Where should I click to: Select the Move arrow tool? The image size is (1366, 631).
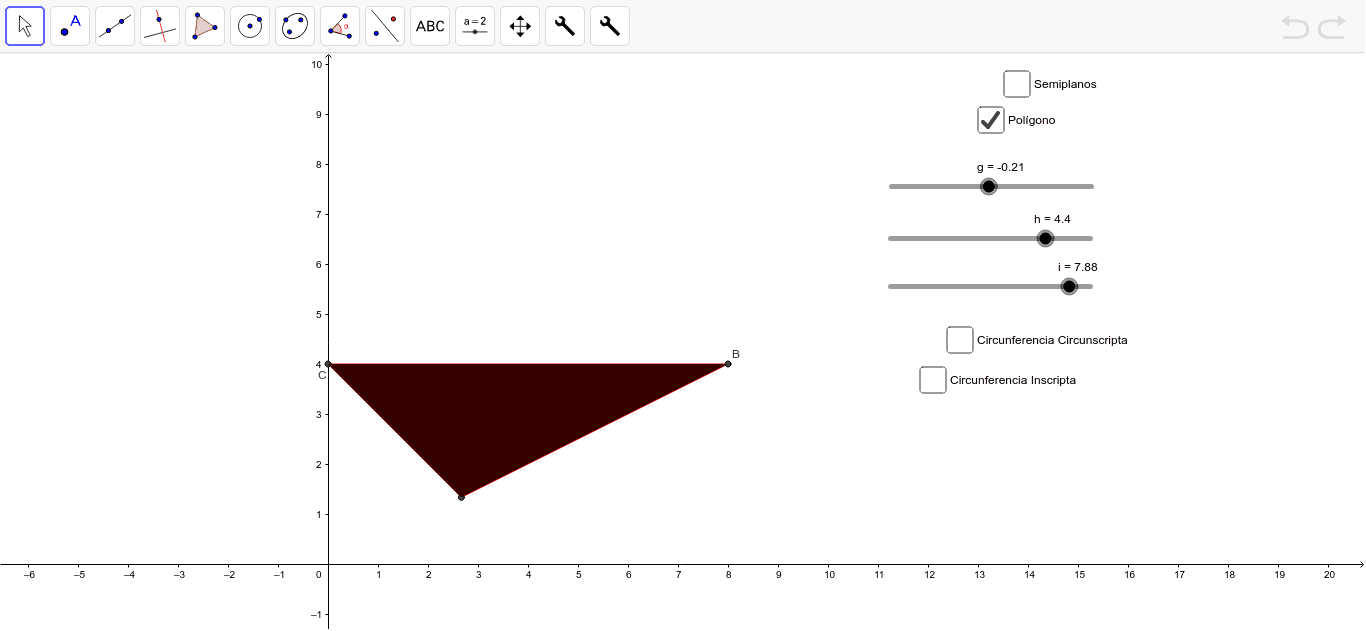25,26
